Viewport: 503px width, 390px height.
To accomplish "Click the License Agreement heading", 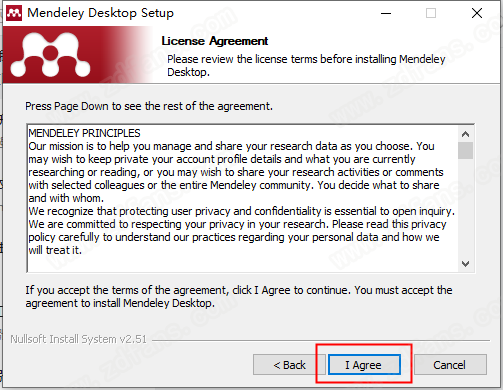I will [x=215, y=41].
